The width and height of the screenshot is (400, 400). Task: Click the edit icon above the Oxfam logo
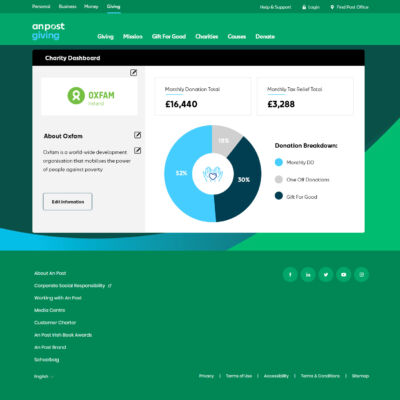click(133, 72)
